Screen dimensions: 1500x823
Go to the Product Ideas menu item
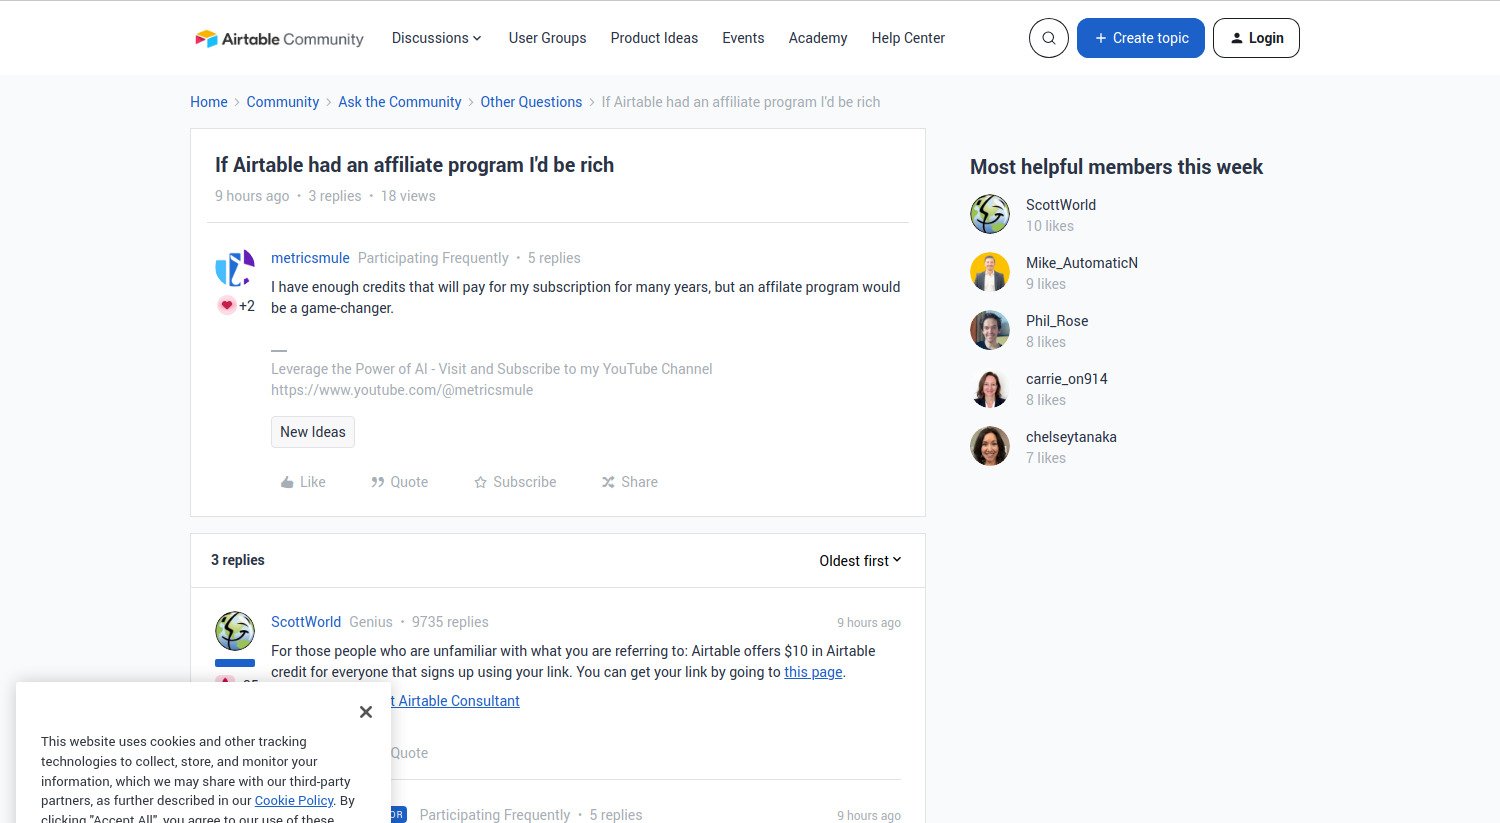pyautogui.click(x=654, y=37)
